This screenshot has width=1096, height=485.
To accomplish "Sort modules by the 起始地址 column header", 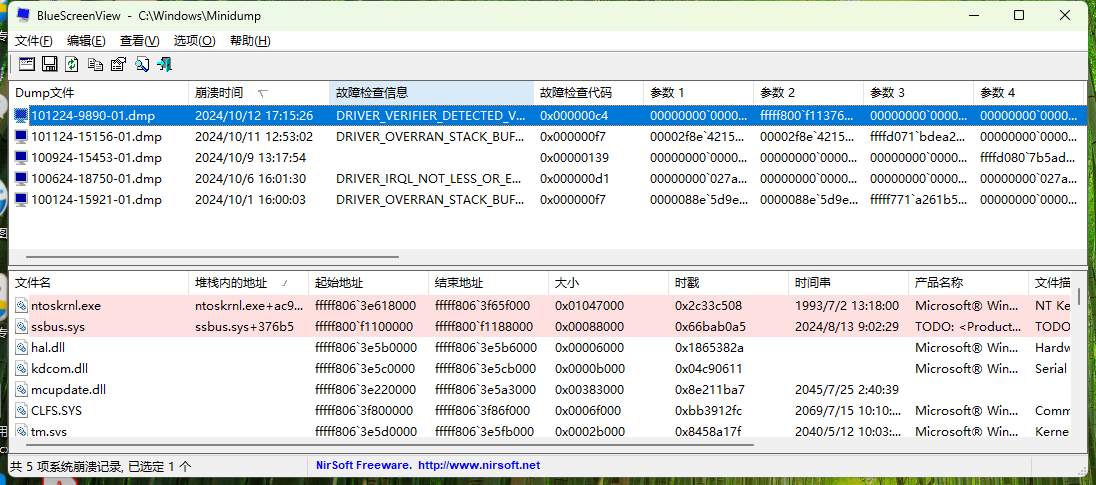I will (x=368, y=283).
